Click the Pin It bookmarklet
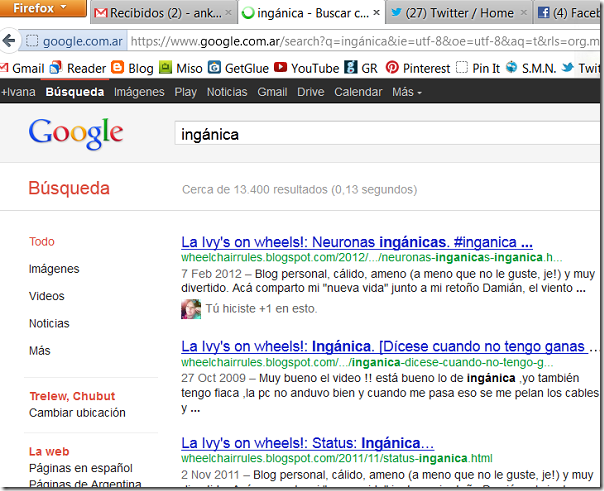This screenshot has height=491, width=604. coord(478,68)
